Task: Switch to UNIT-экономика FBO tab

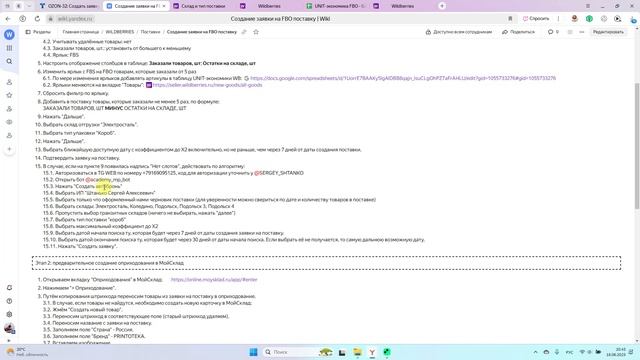Action: tap(337, 6)
